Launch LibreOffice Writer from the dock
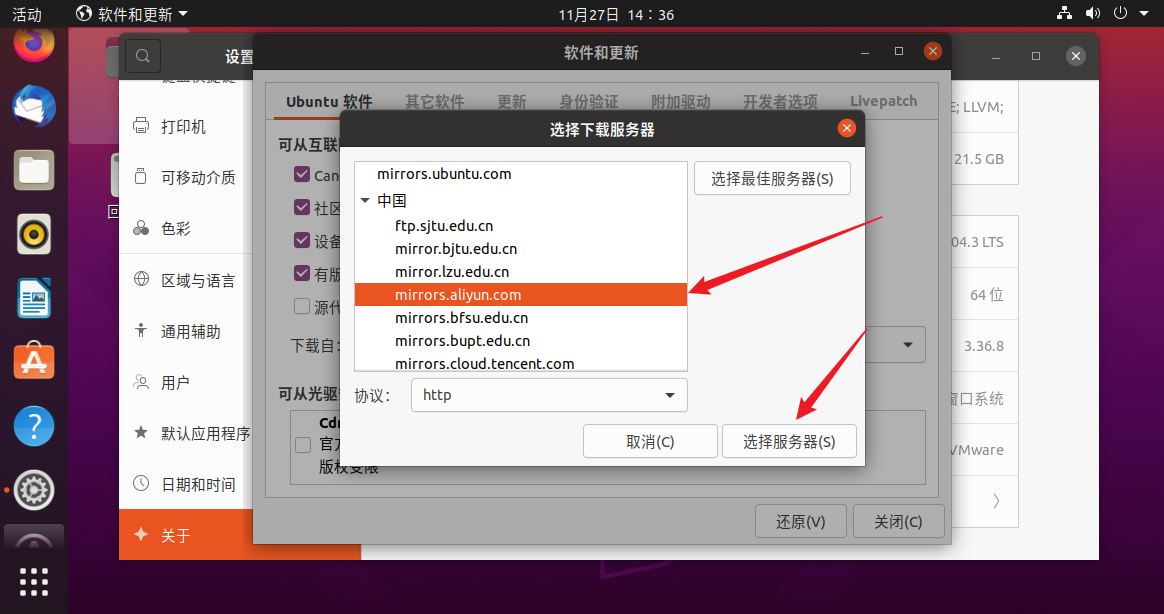 tap(34, 298)
